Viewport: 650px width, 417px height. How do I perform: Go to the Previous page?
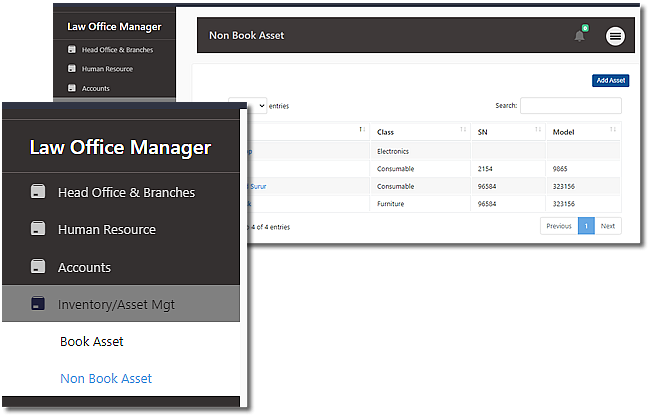[559, 226]
